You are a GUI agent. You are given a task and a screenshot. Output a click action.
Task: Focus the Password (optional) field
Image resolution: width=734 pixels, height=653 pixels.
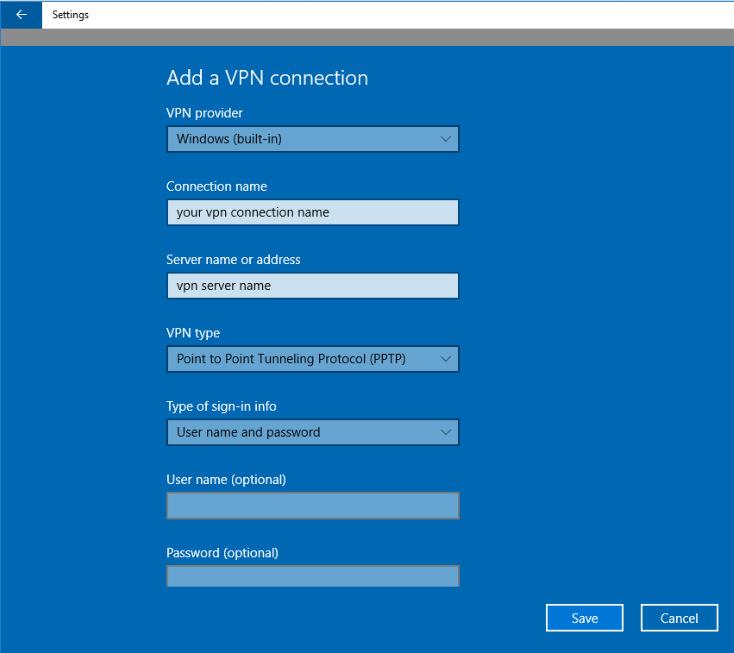(x=313, y=576)
